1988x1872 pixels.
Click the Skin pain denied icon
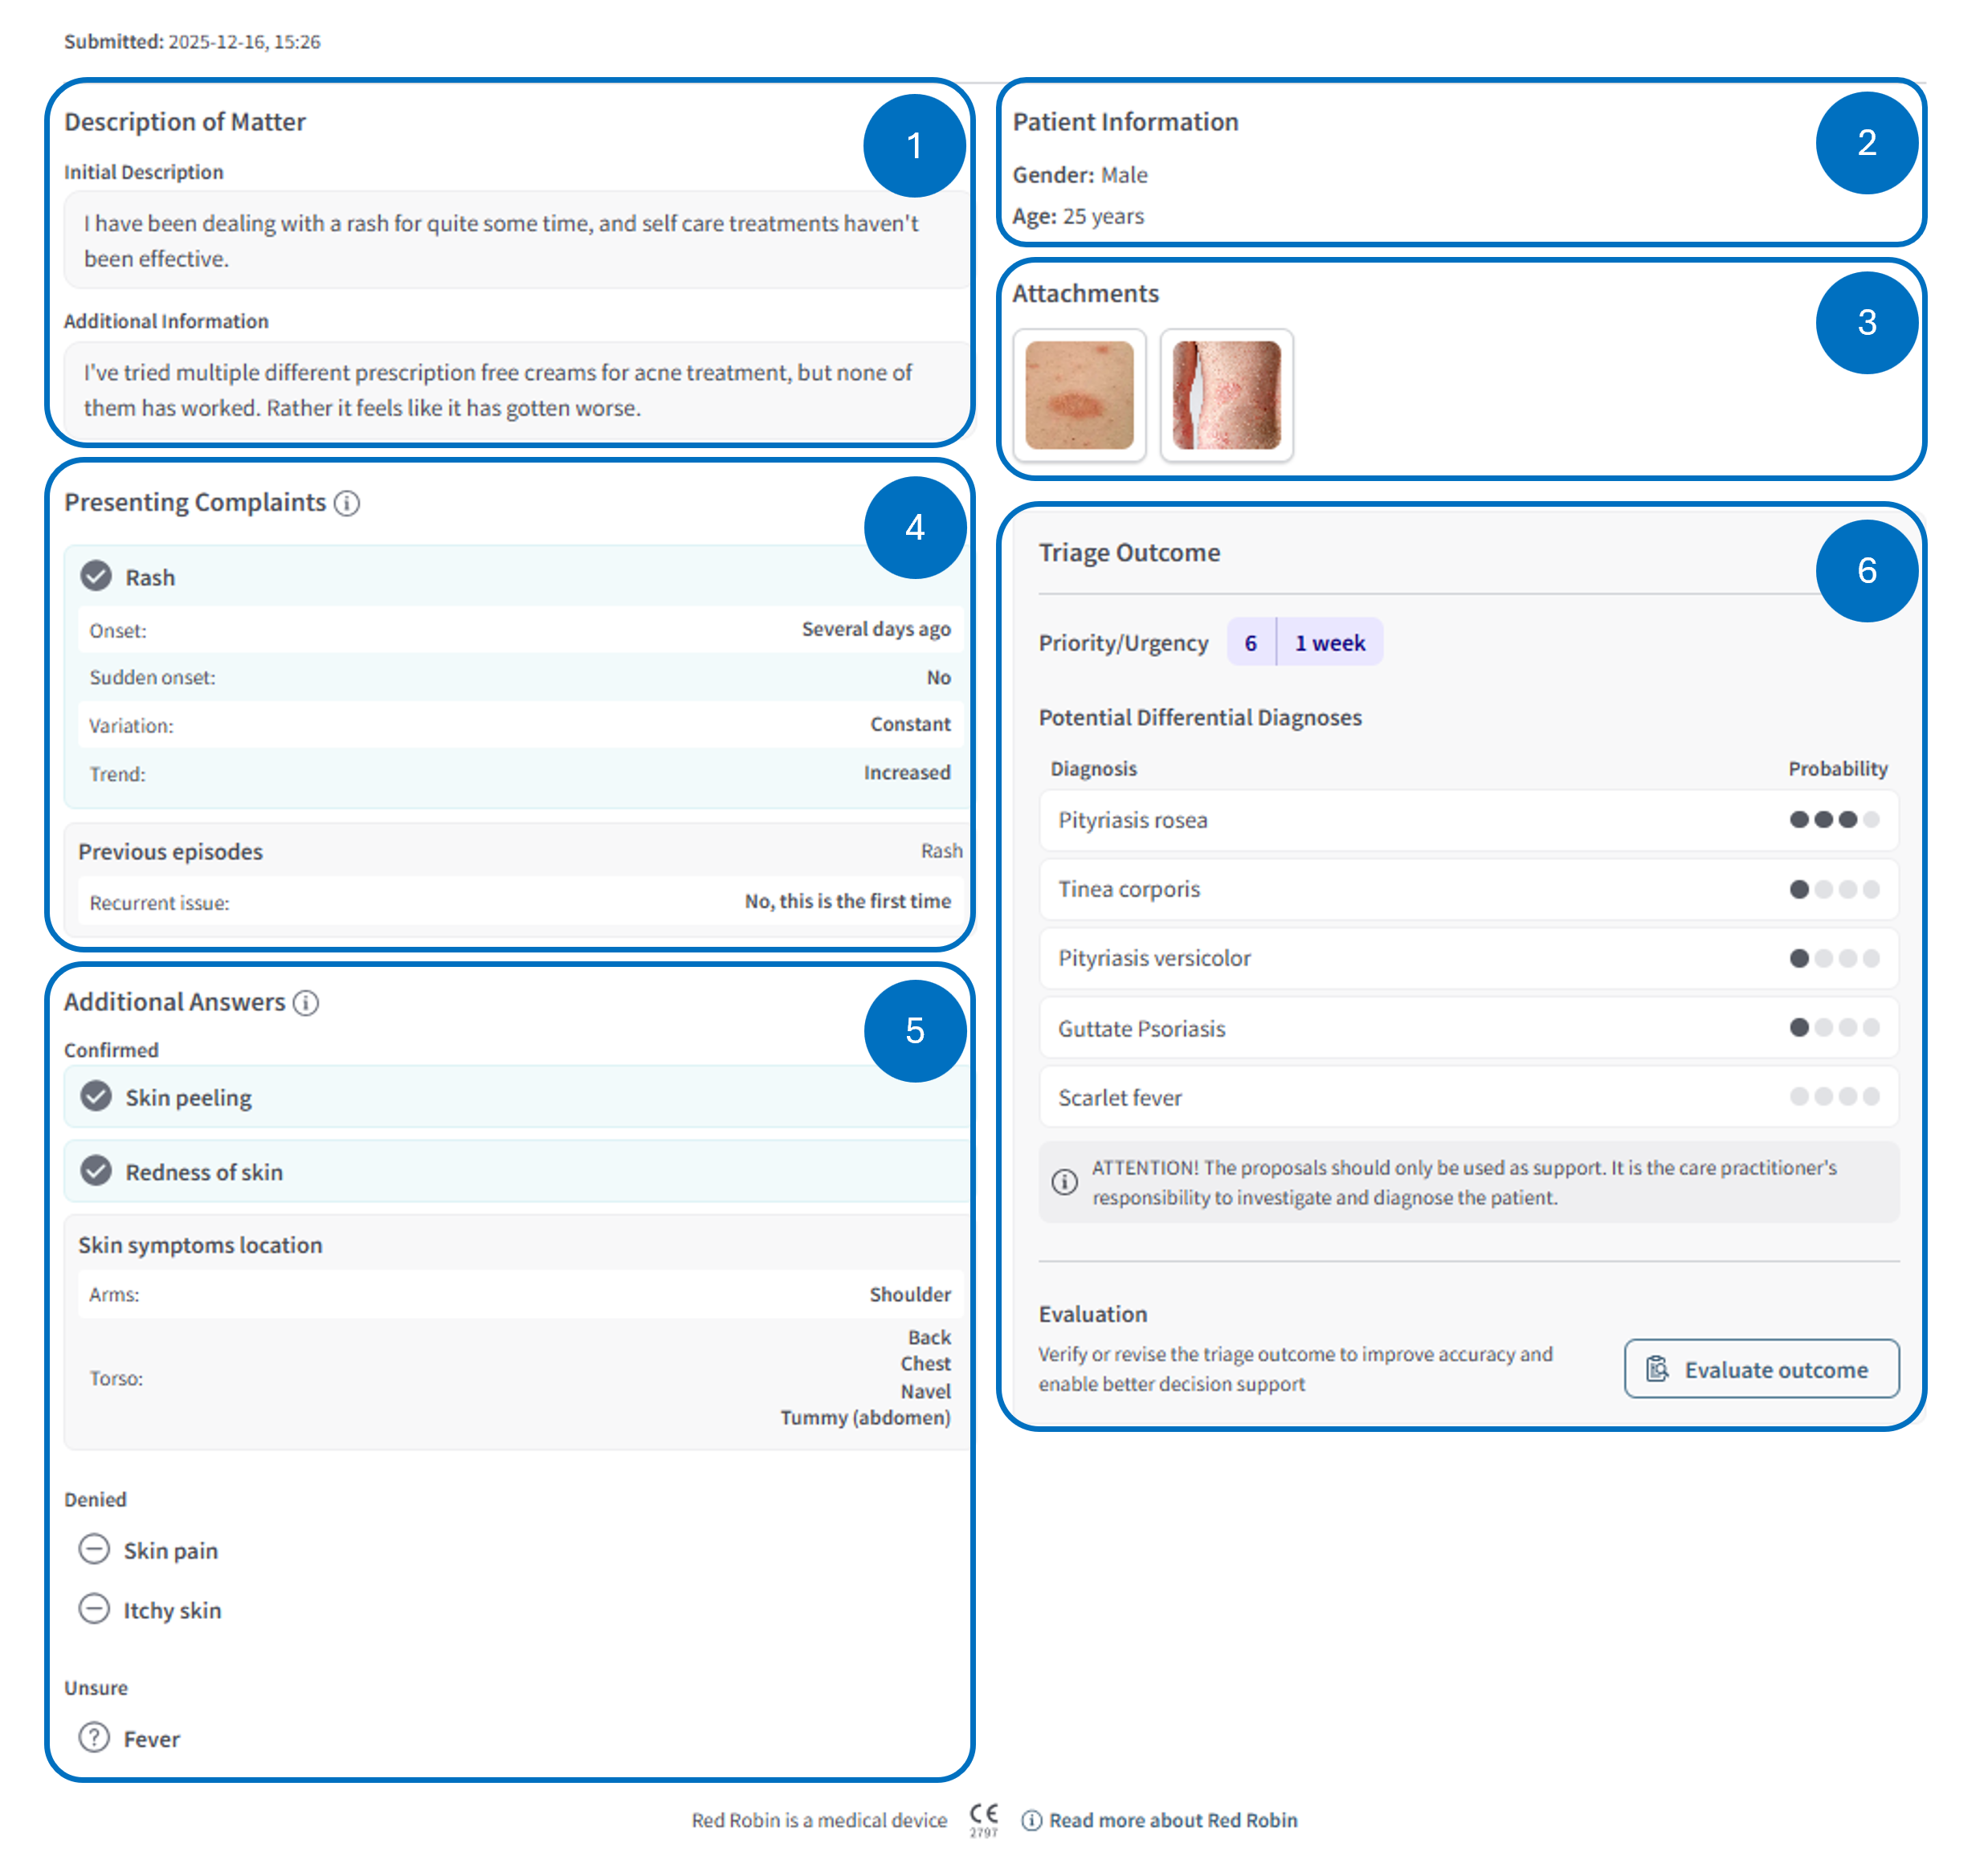tap(94, 1550)
